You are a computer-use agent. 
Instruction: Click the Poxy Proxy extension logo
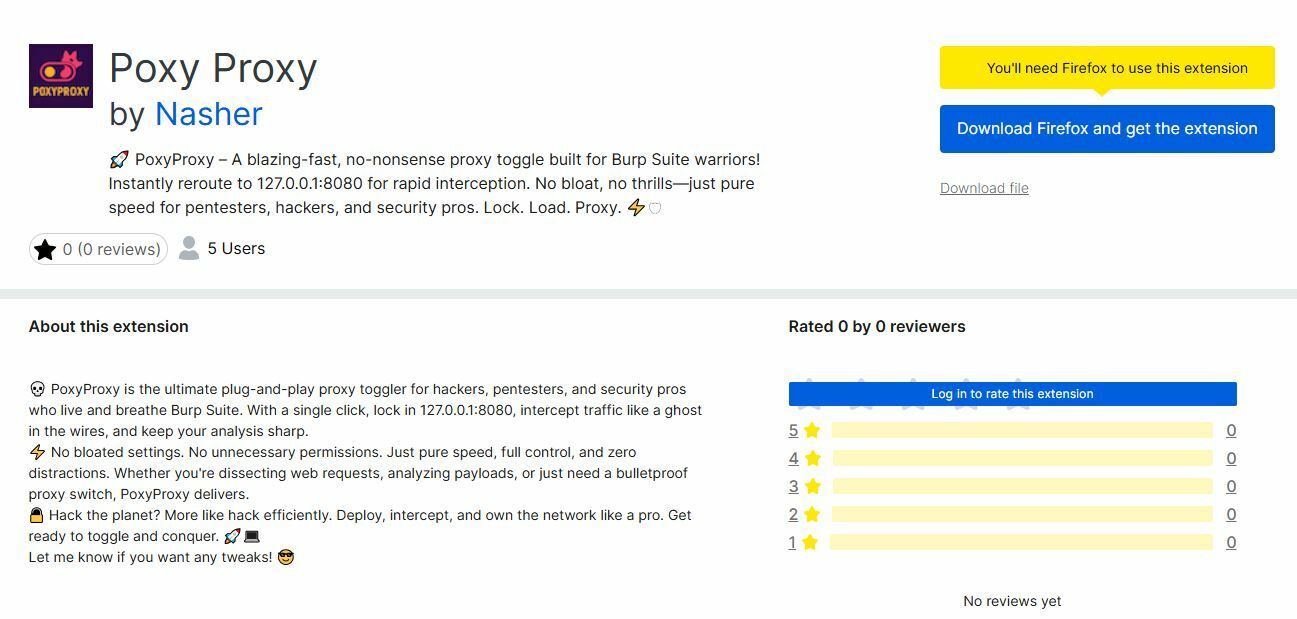point(61,76)
